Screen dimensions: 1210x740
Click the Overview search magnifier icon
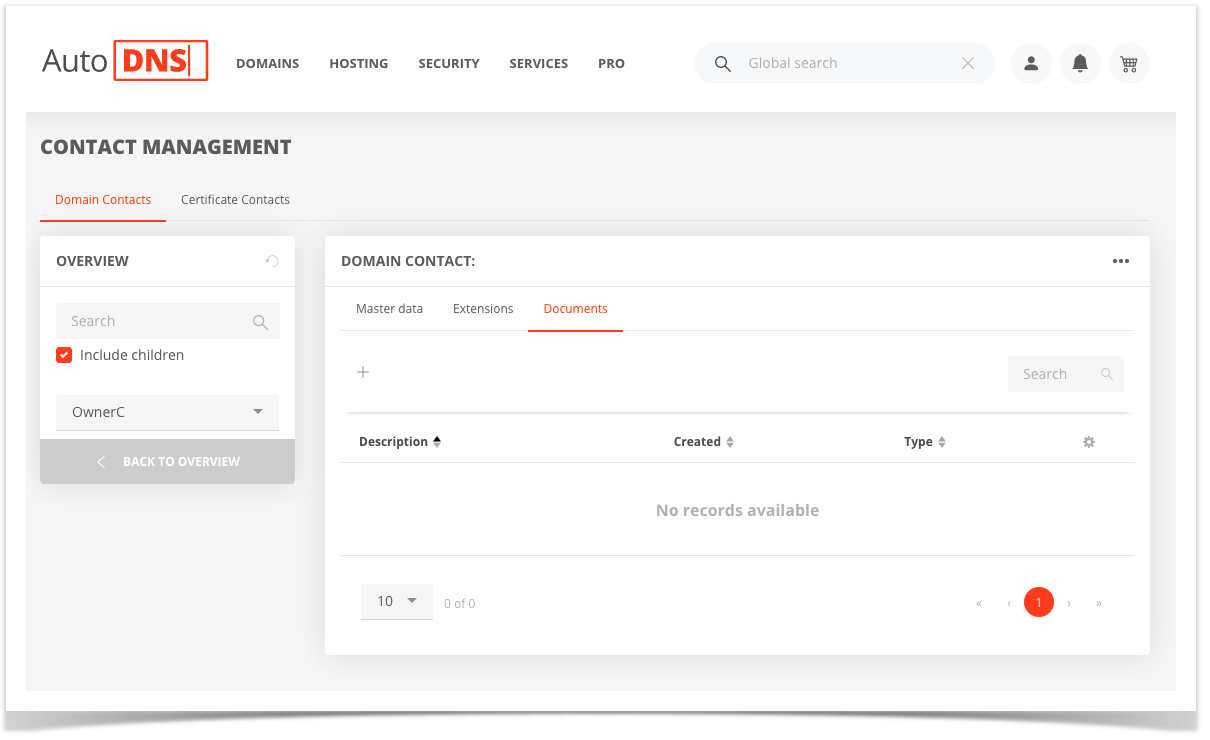point(260,322)
